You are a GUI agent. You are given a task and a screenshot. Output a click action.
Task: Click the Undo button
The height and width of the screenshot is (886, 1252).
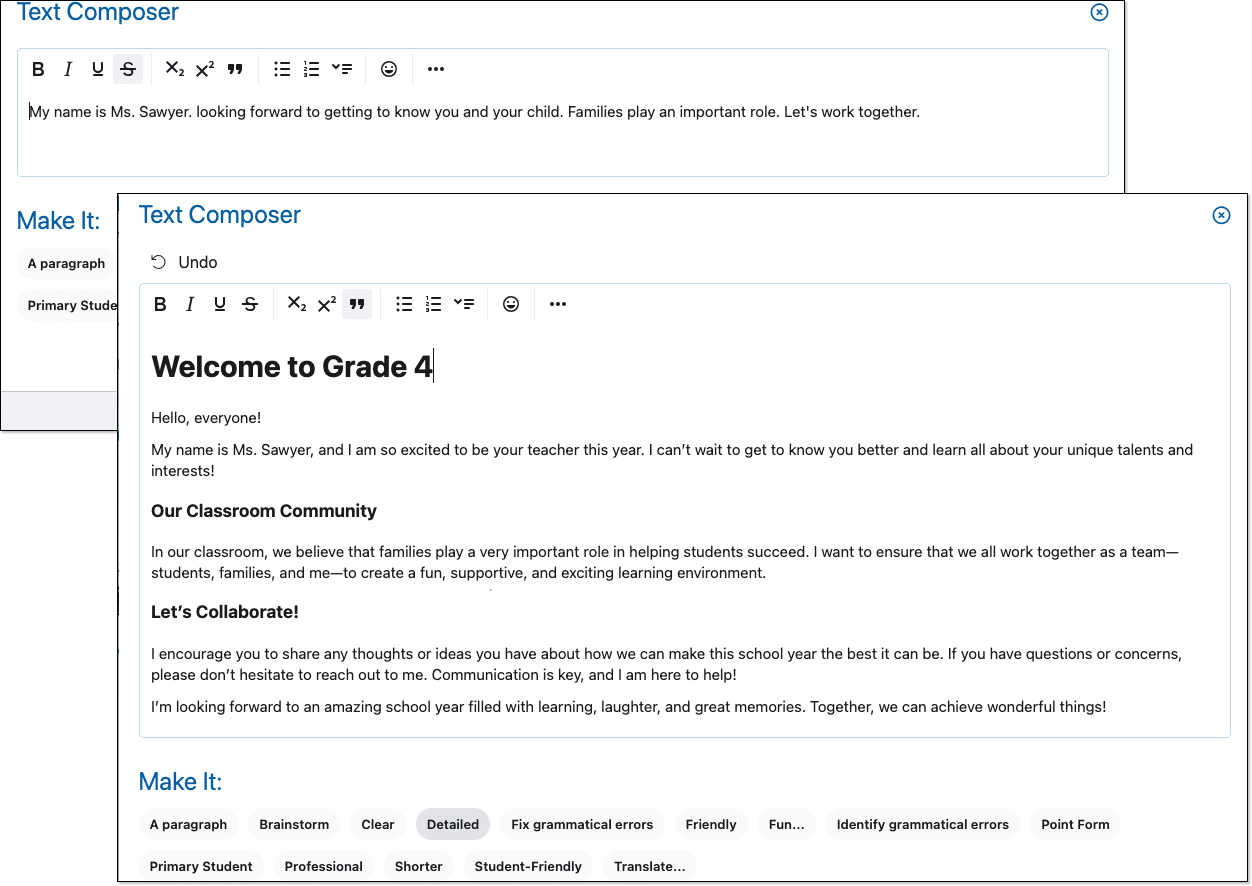(184, 262)
